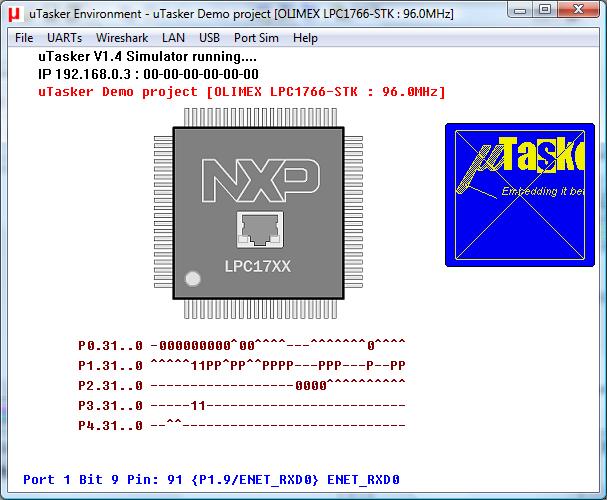Click the P3.31..0 port state row

pos(242,405)
